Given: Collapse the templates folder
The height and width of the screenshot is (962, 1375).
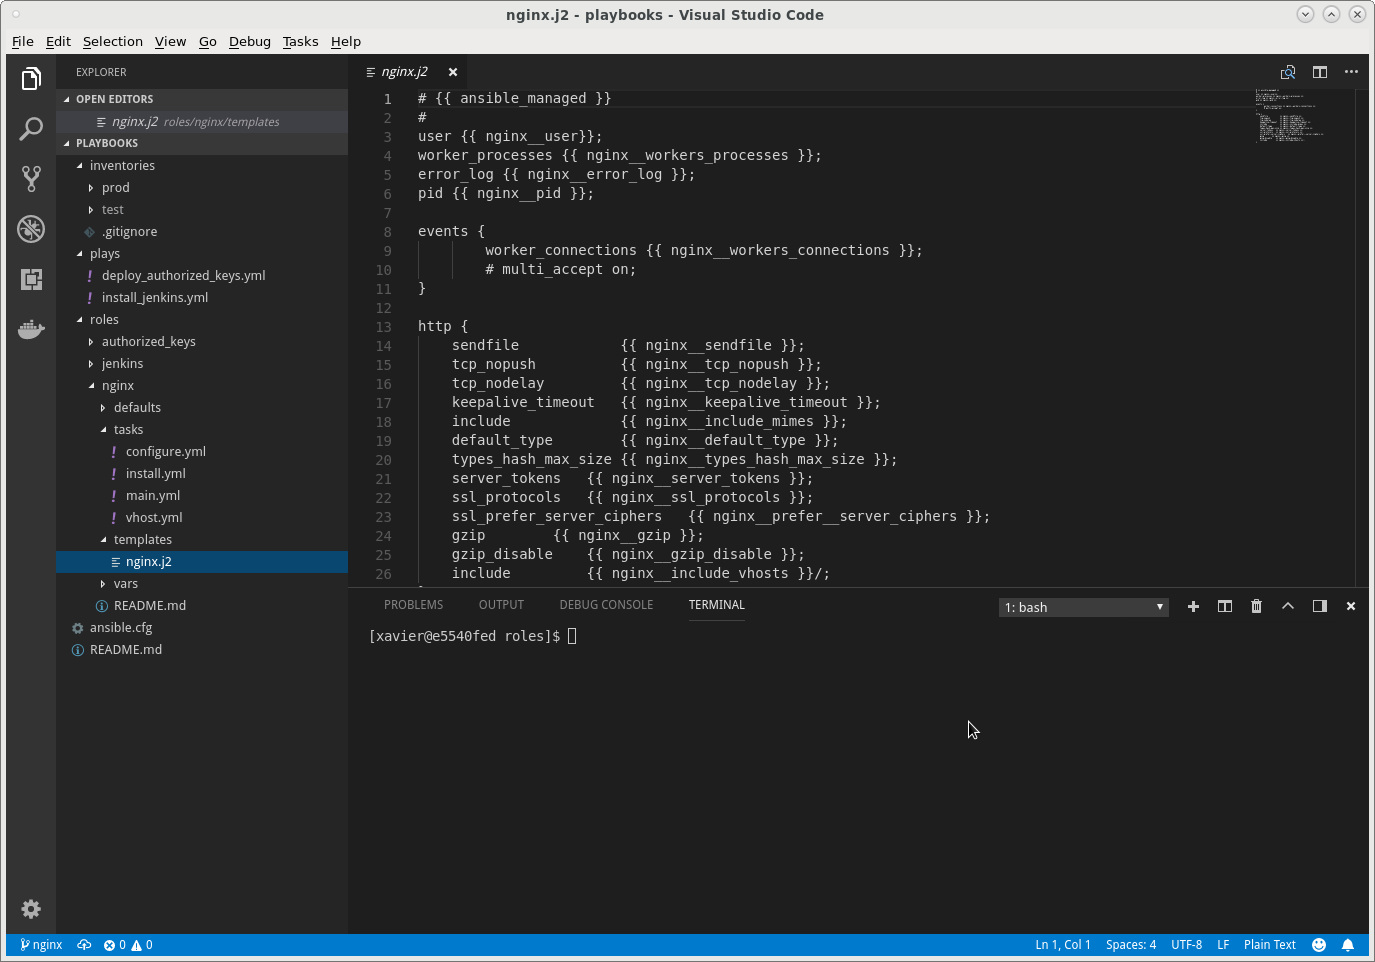Looking at the screenshot, I should pos(202,540).
